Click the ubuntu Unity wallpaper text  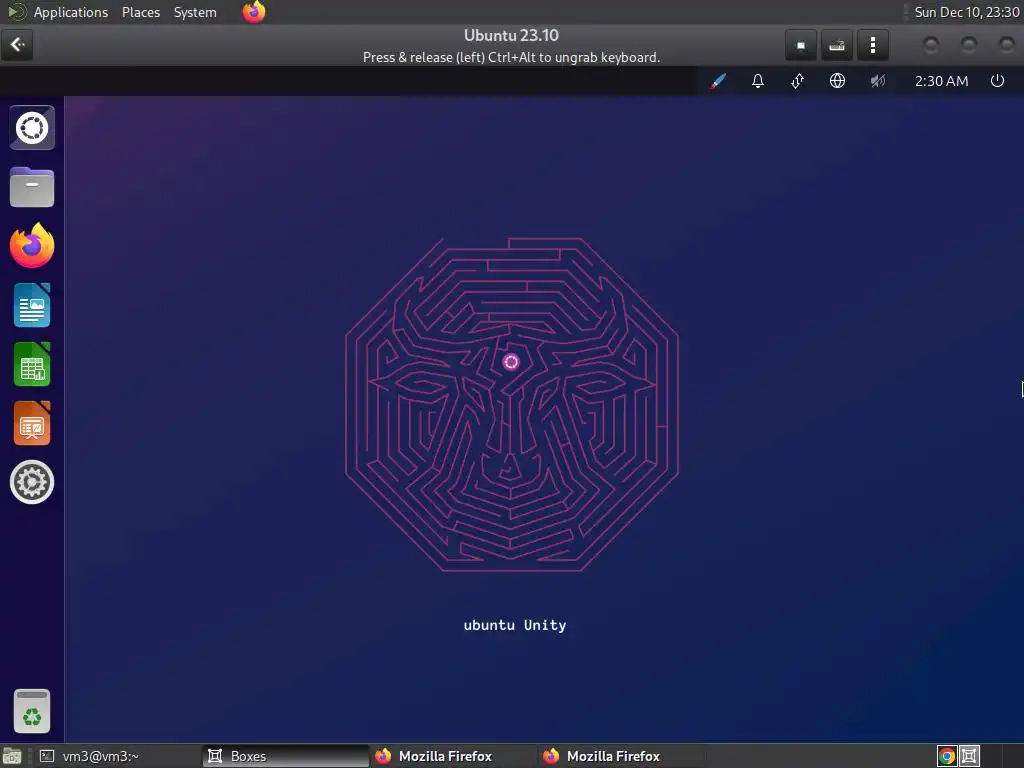[515, 625]
